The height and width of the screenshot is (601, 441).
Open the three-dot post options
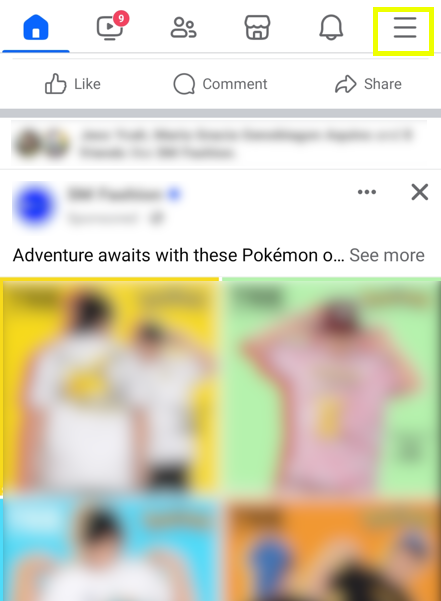coord(367,192)
